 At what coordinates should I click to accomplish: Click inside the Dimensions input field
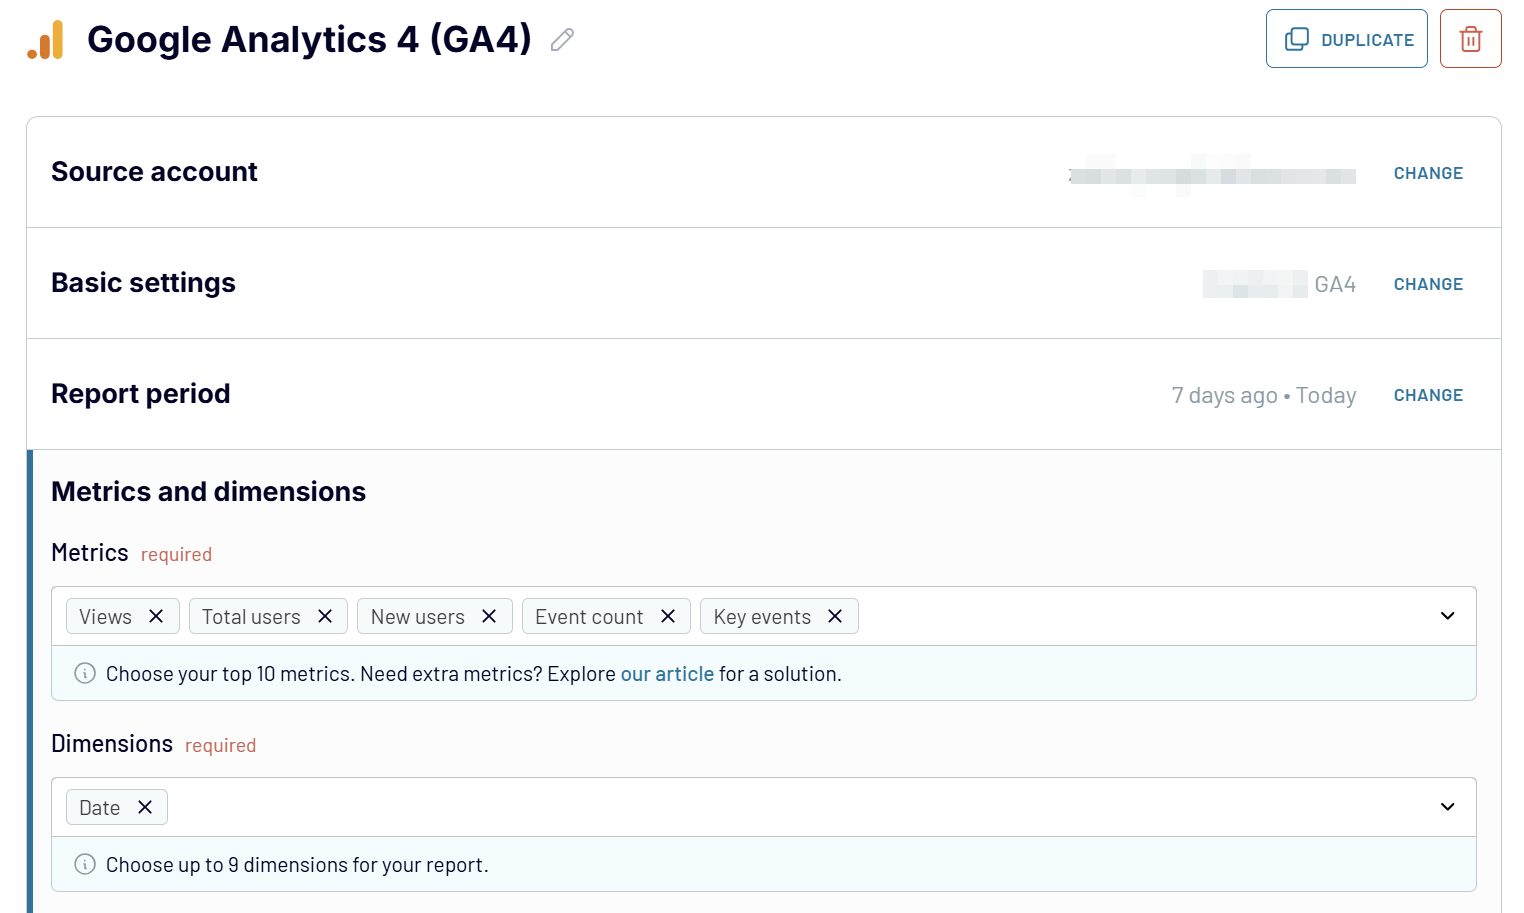(800, 807)
